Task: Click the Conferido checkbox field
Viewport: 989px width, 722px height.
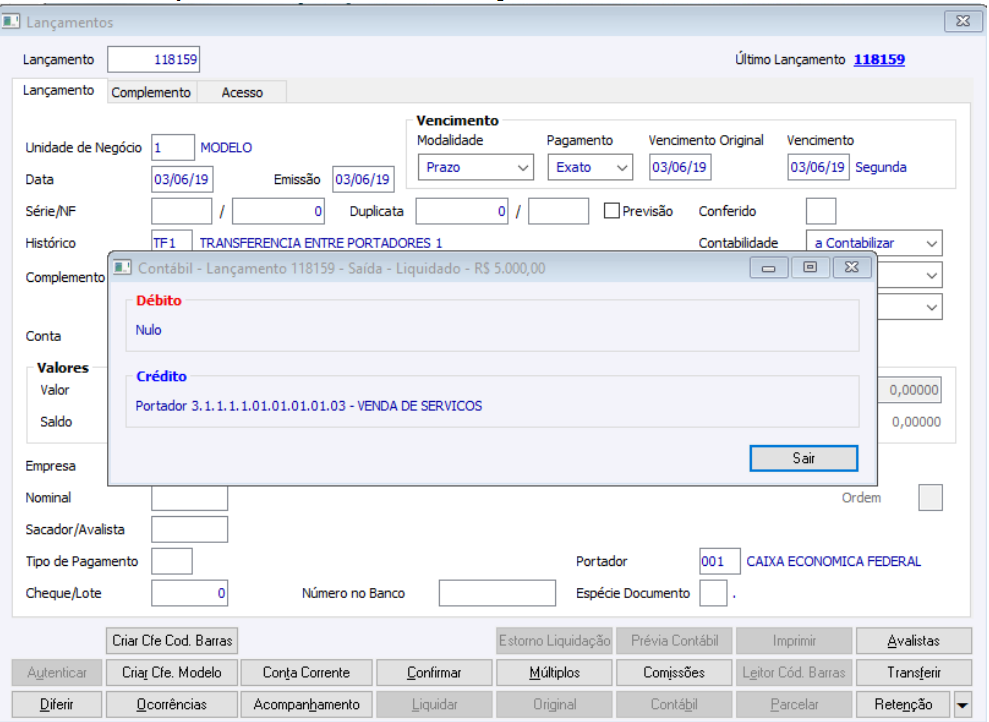Action: tap(821, 211)
